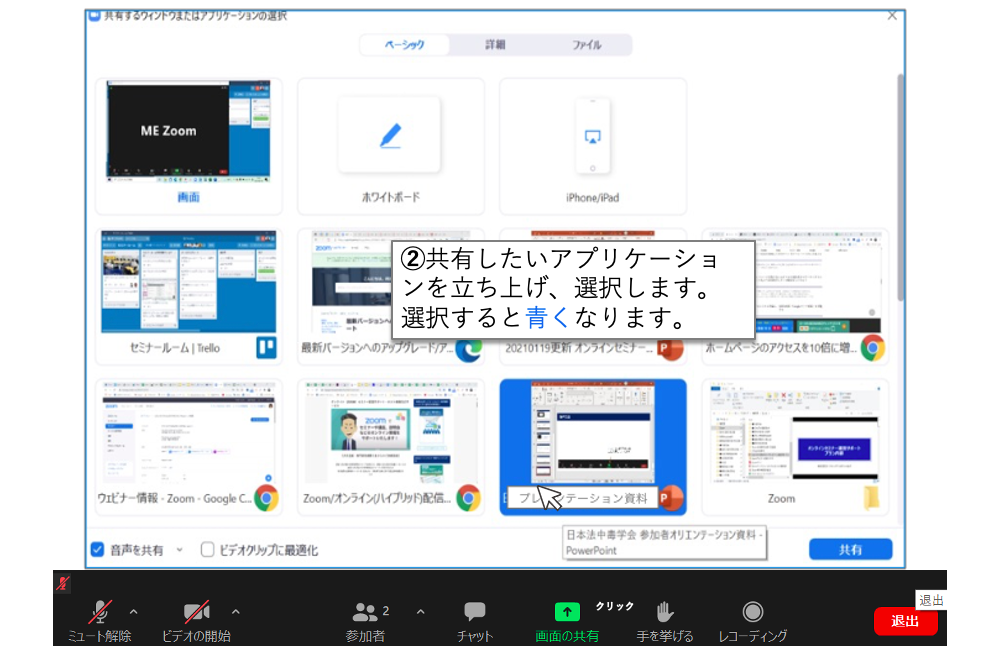Open the participants panel icon

coord(365,611)
